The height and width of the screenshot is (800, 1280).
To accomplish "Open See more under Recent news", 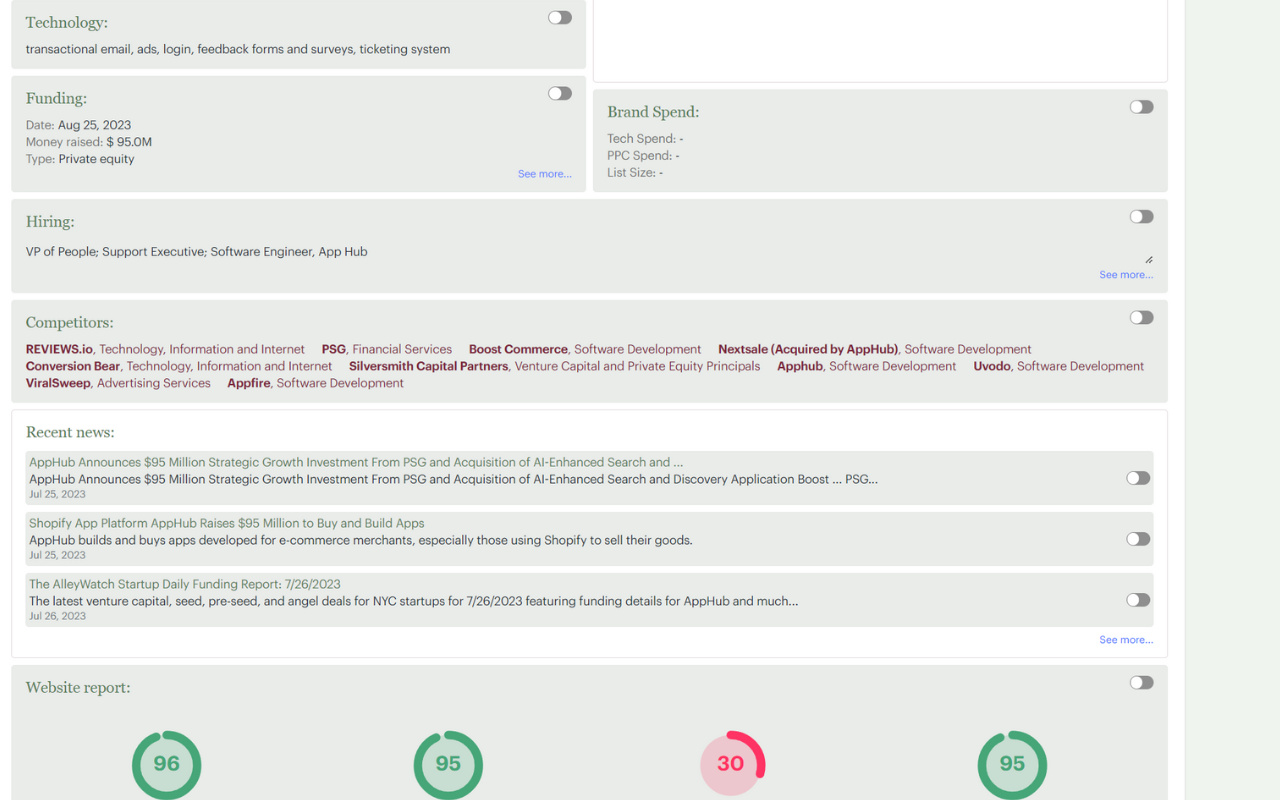I will pyautogui.click(x=1126, y=640).
